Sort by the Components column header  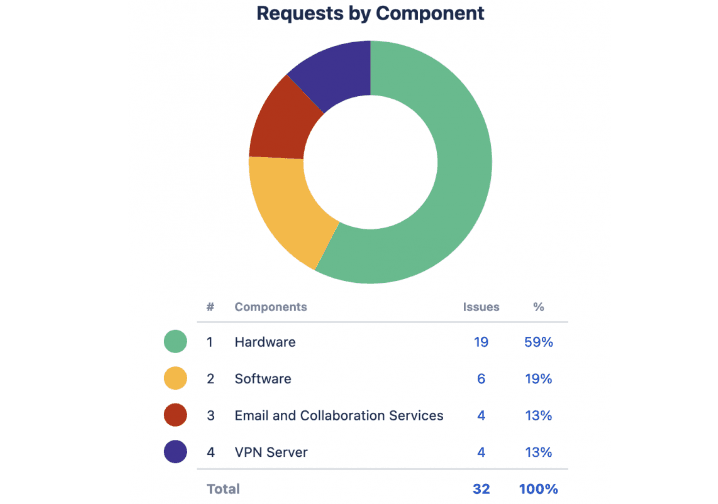click(x=270, y=307)
